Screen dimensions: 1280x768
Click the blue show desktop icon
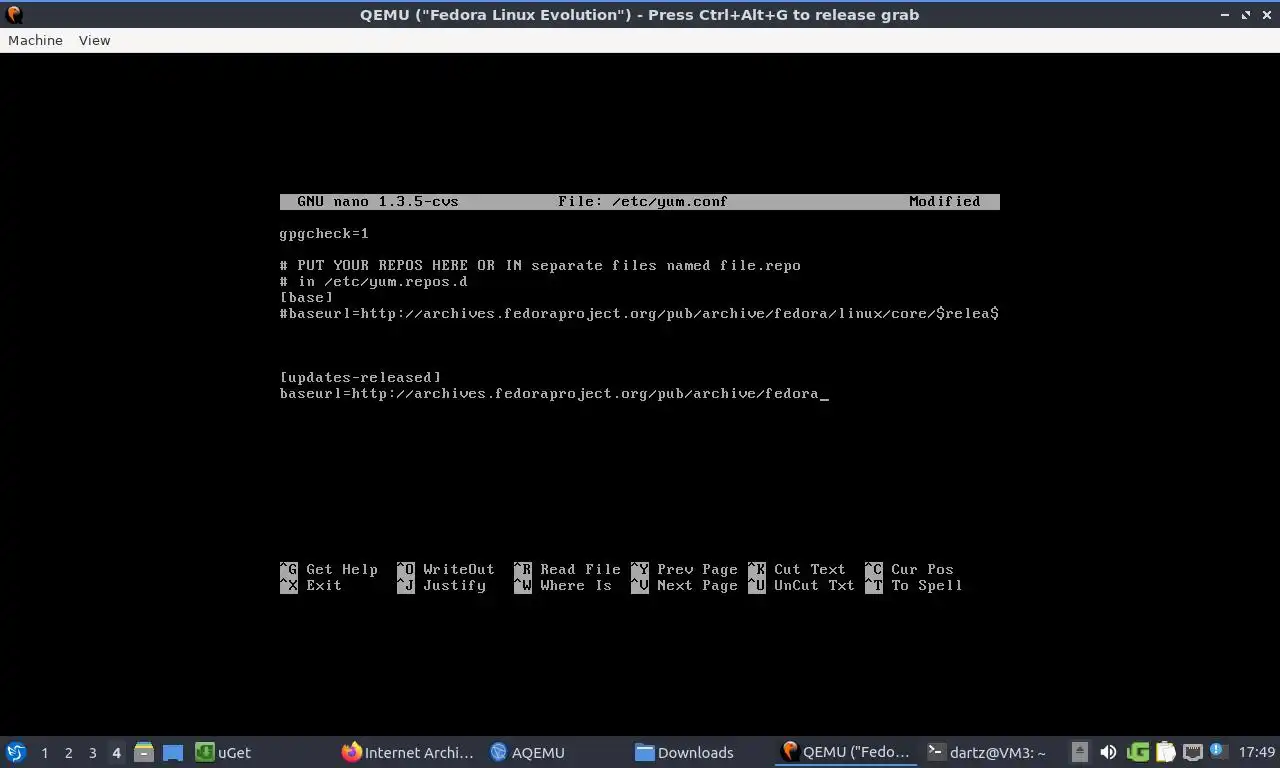click(172, 752)
